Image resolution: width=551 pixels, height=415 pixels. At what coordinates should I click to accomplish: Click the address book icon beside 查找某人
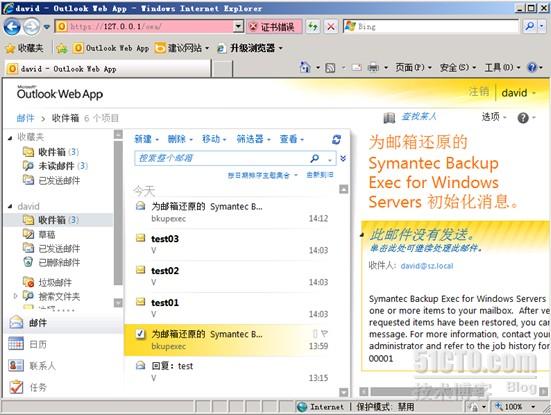tap(389, 118)
